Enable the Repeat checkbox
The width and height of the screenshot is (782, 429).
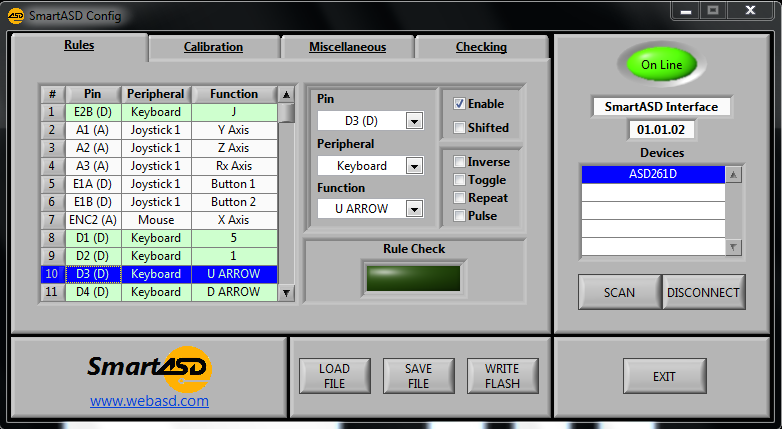click(x=459, y=198)
